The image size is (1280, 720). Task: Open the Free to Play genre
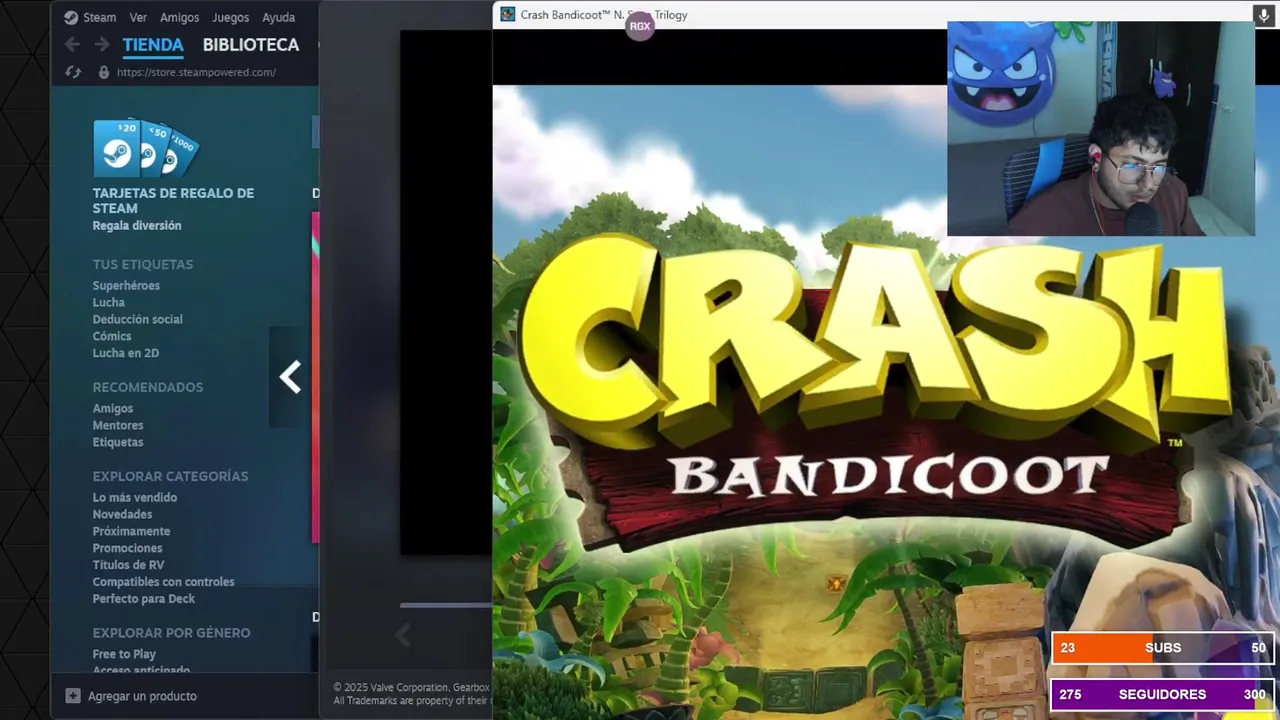(124, 654)
